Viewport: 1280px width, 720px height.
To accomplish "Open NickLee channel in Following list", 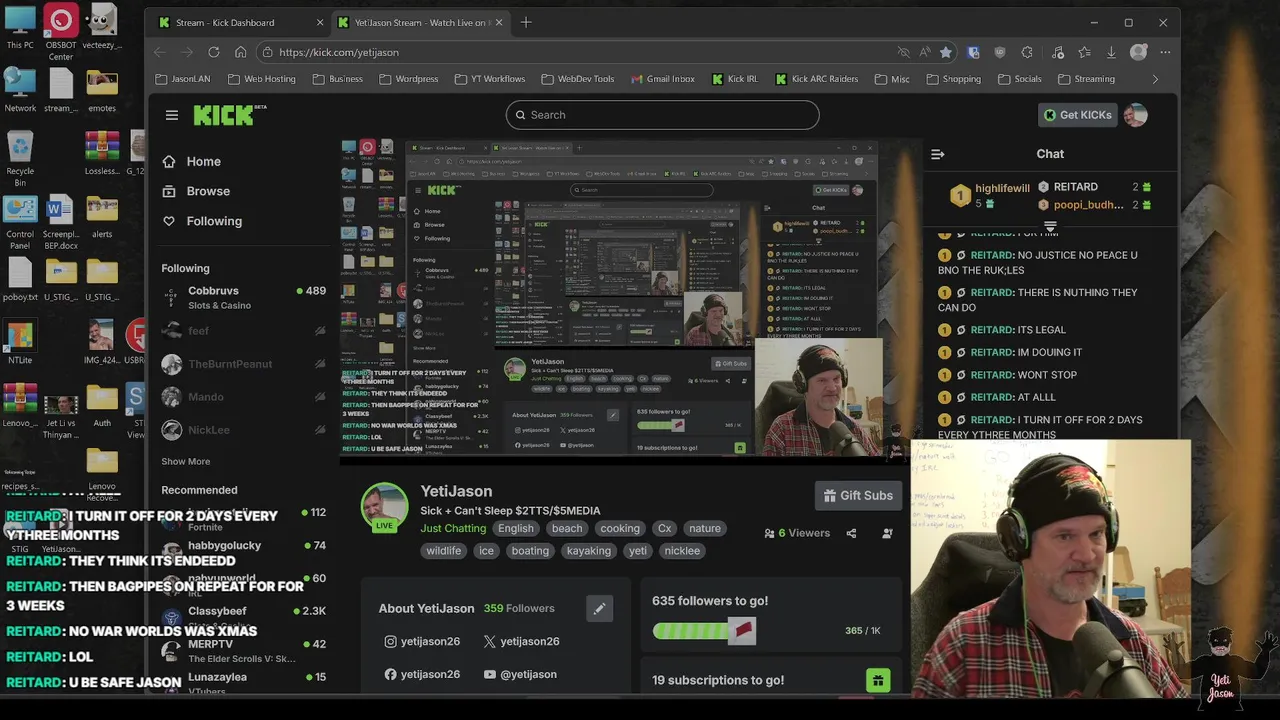I will [x=244, y=430].
